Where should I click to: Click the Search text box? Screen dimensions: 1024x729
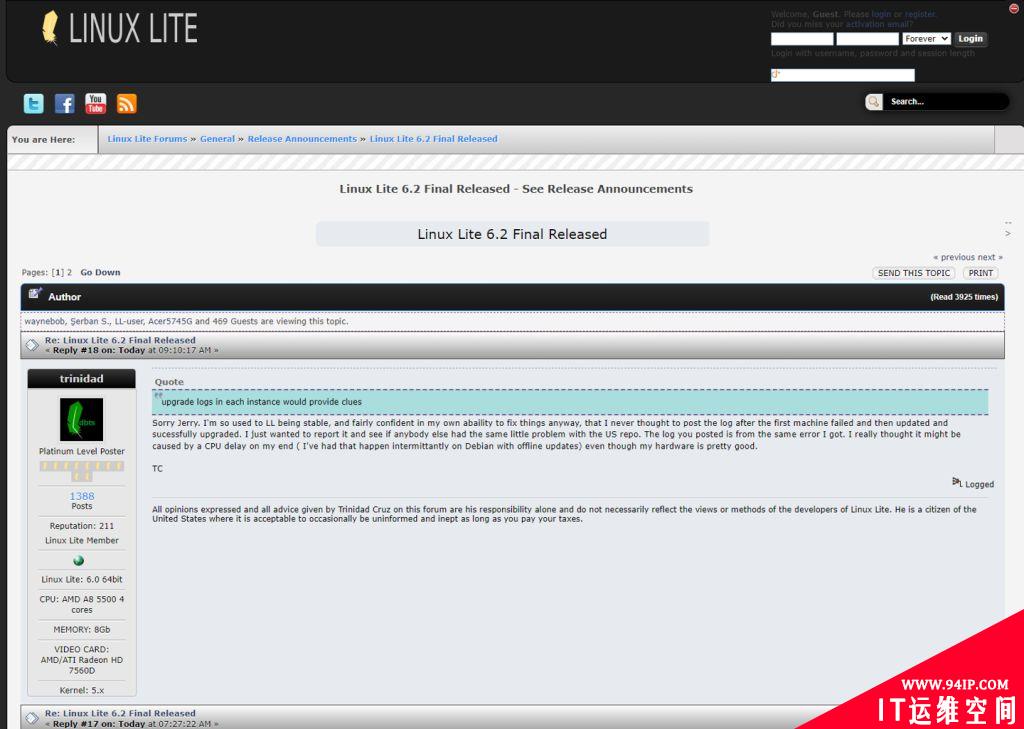pyautogui.click(x=946, y=101)
